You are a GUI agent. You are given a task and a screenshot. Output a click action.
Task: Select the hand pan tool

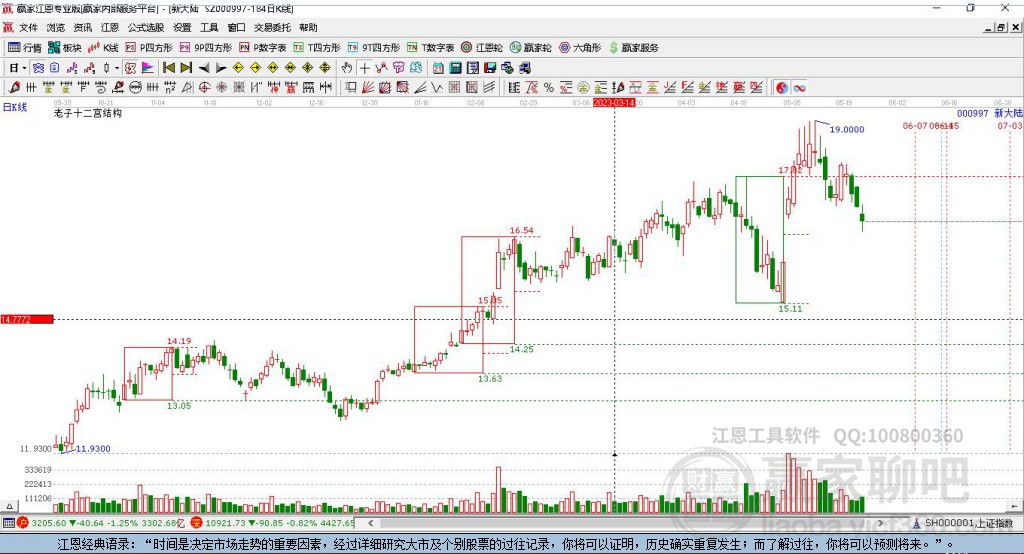pos(347,67)
